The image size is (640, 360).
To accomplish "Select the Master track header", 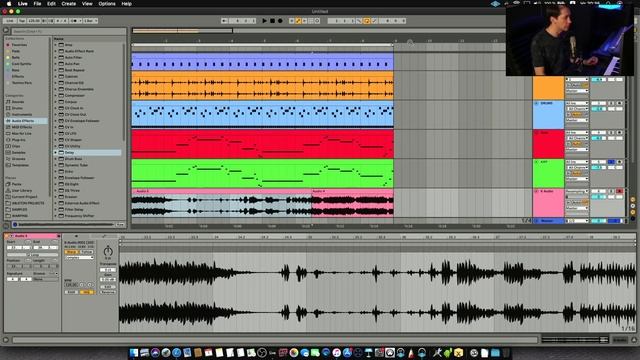I will [x=548, y=221].
